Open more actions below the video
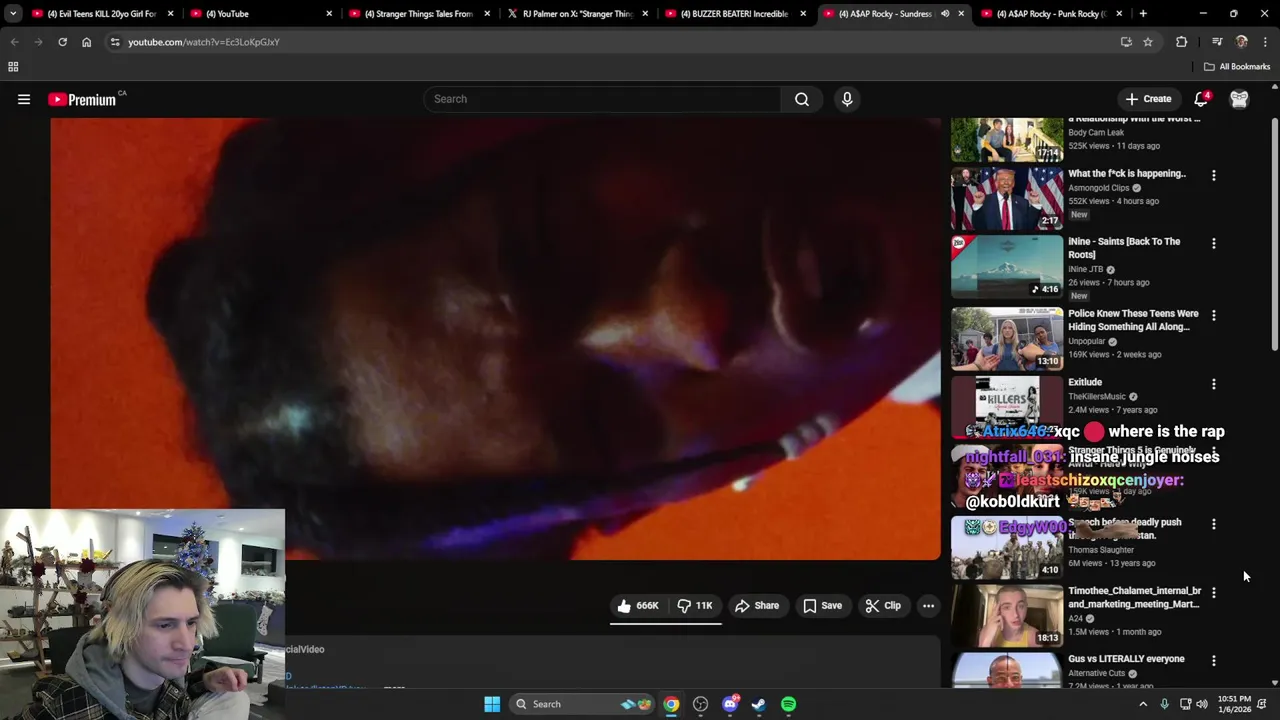Viewport: 1280px width, 720px height. click(928, 606)
